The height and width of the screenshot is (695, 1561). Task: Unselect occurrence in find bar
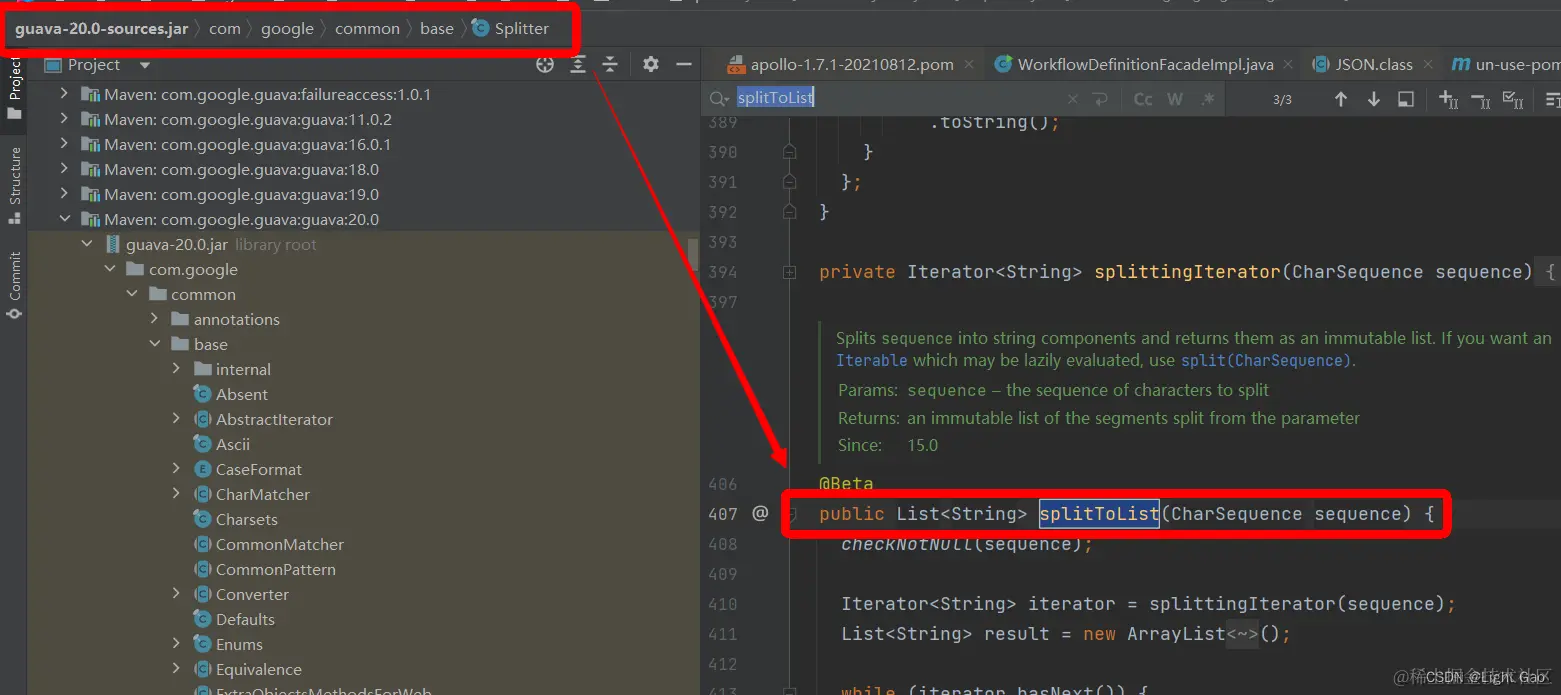tap(1481, 99)
